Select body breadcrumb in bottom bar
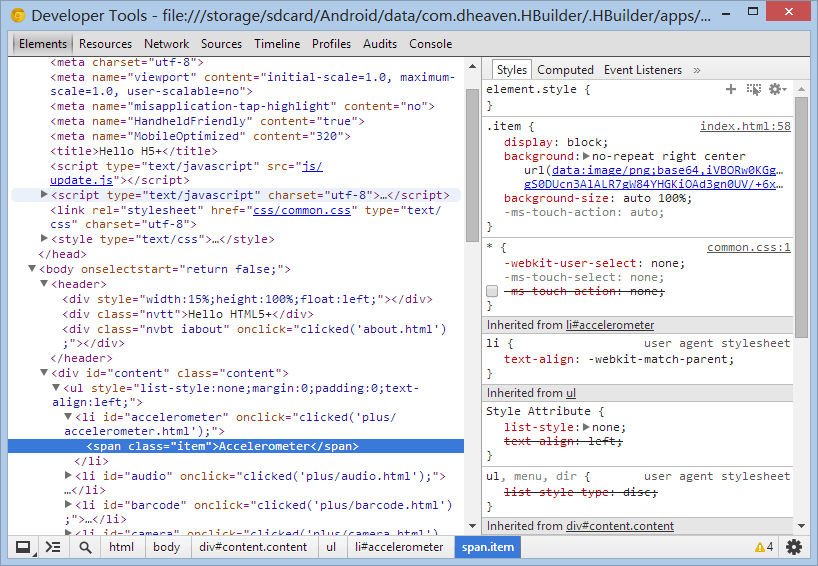Image resolution: width=818 pixels, height=566 pixels. (166, 547)
